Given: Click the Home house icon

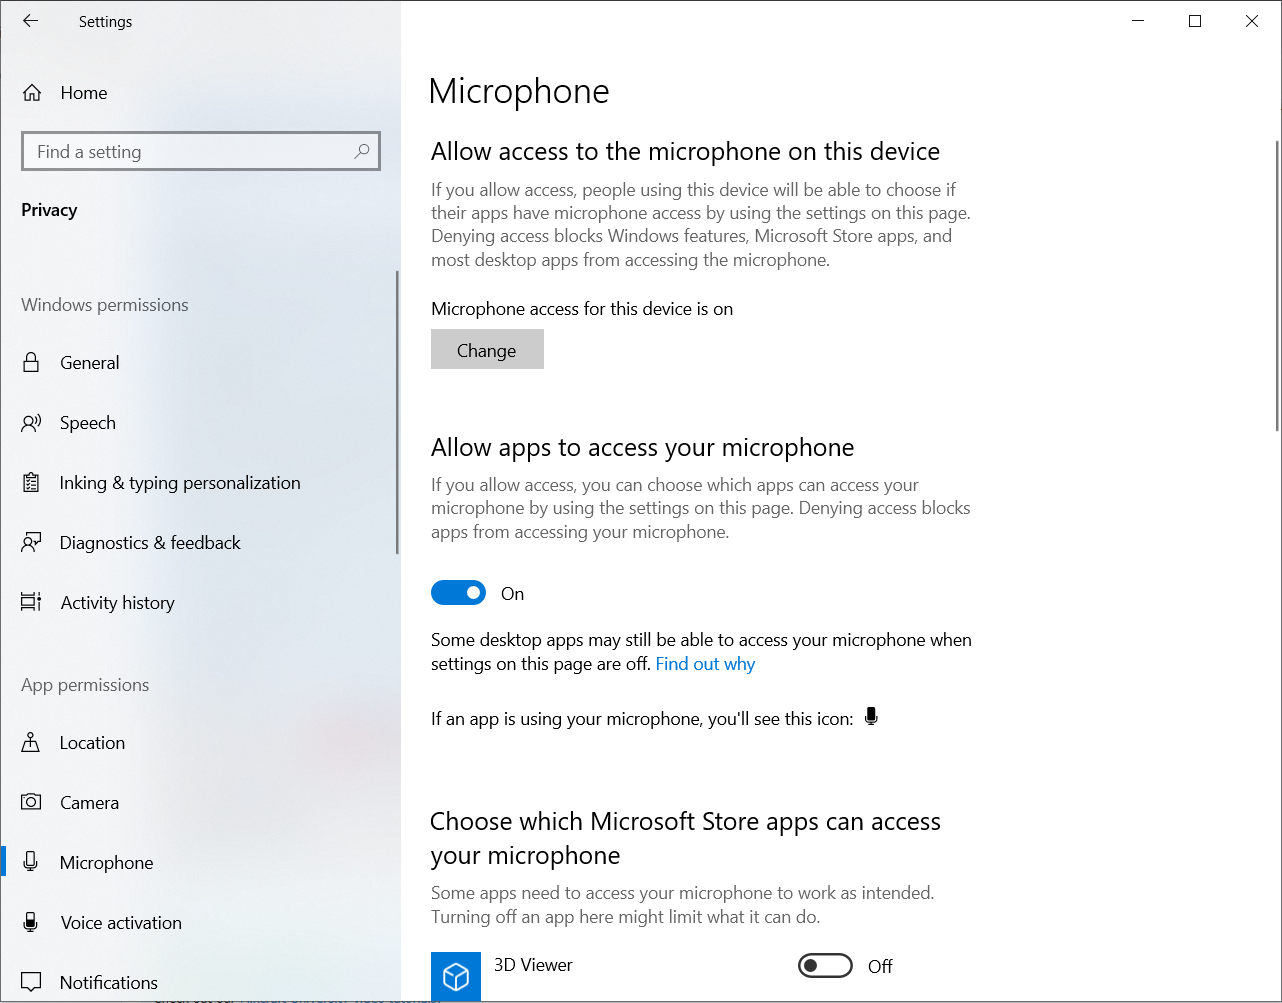Looking at the screenshot, I should [32, 93].
